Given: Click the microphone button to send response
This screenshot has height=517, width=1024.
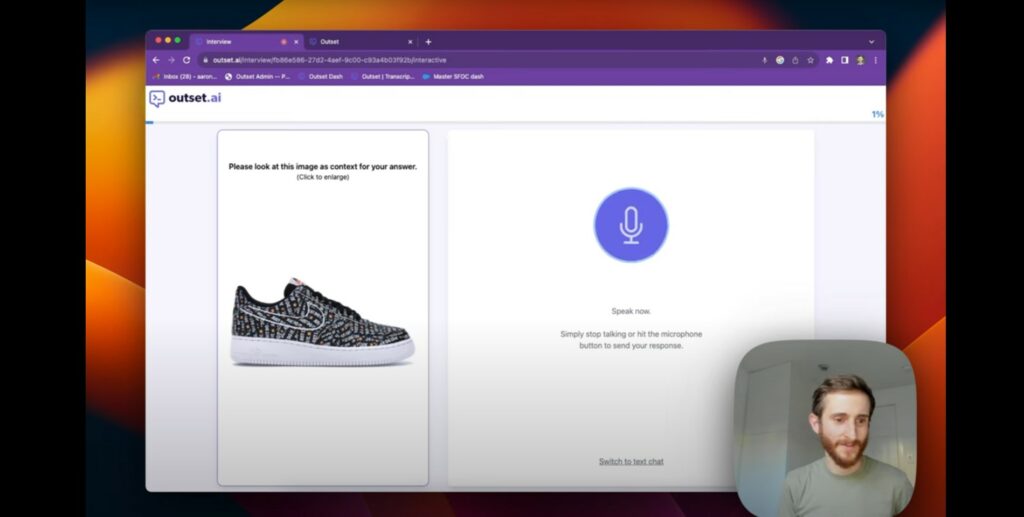Looking at the screenshot, I should (x=631, y=225).
